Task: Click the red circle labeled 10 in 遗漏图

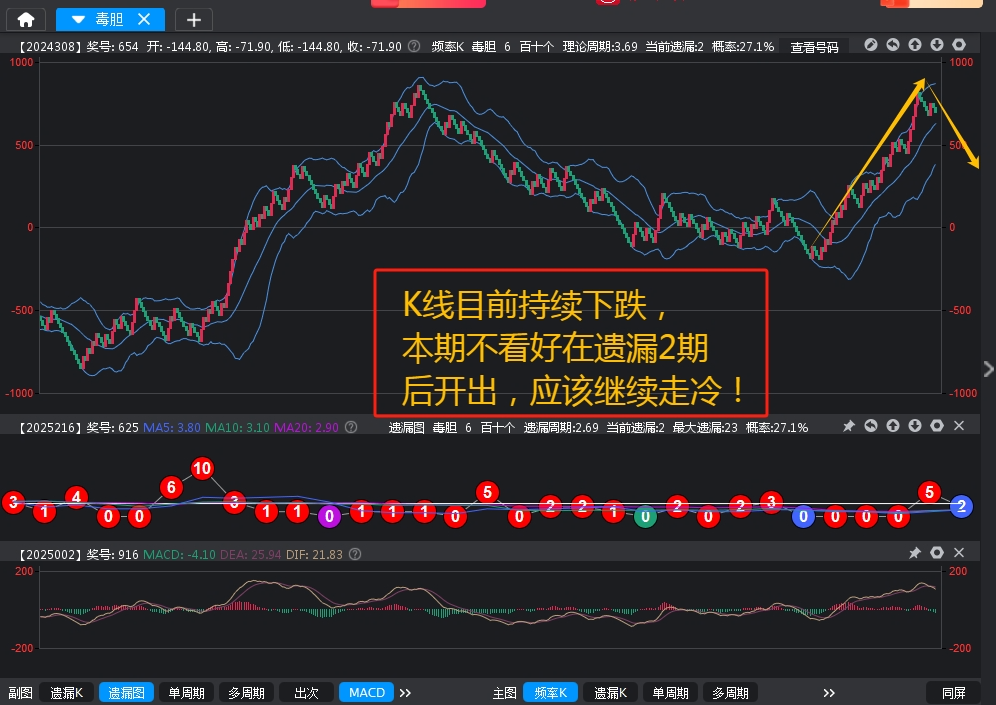Action: 202,468
